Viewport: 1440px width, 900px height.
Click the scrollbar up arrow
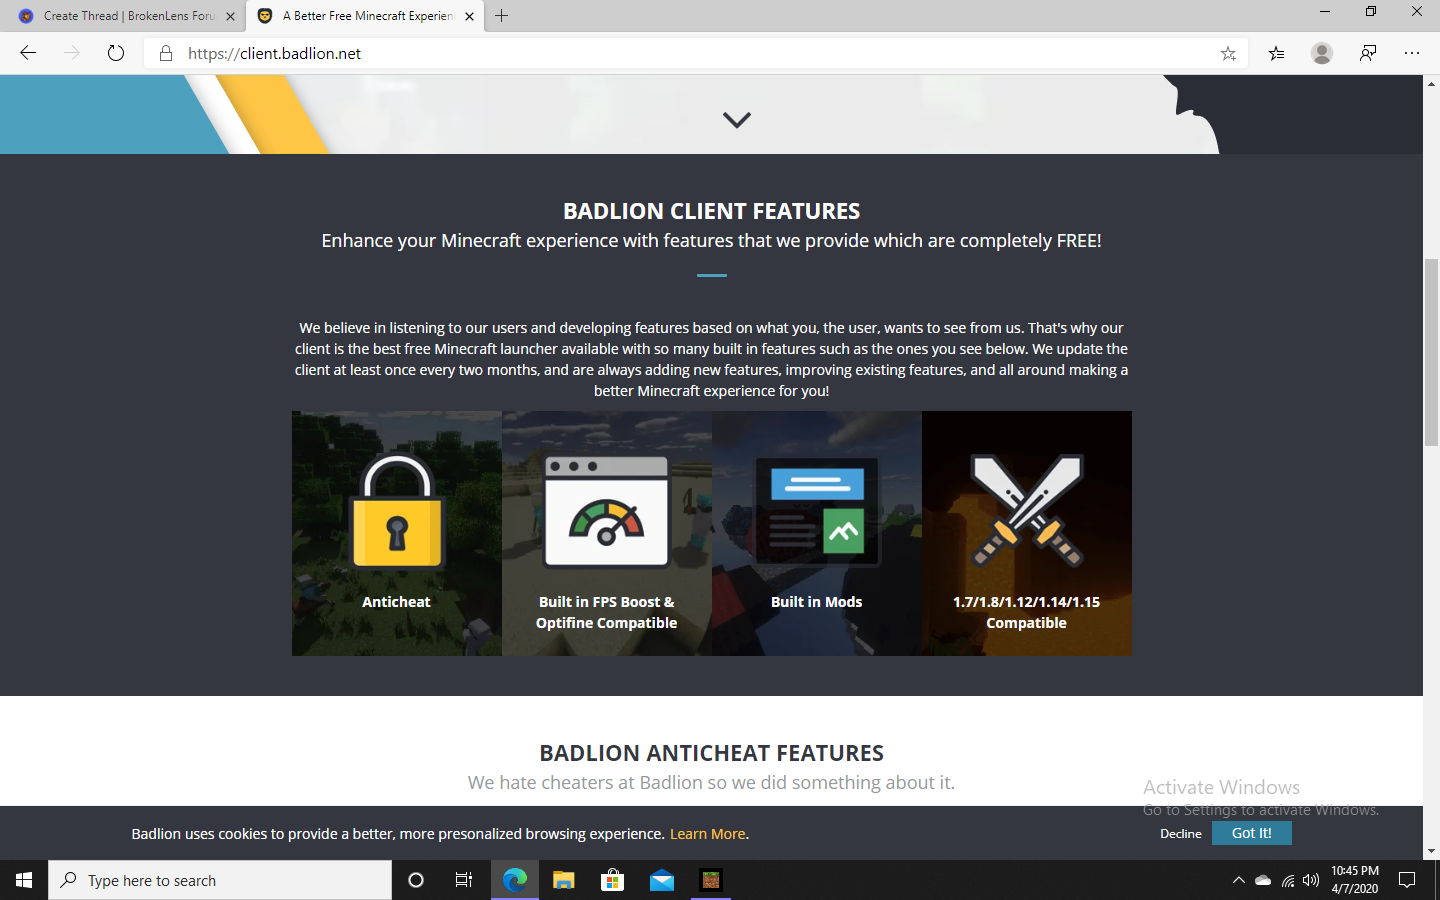(1431, 84)
